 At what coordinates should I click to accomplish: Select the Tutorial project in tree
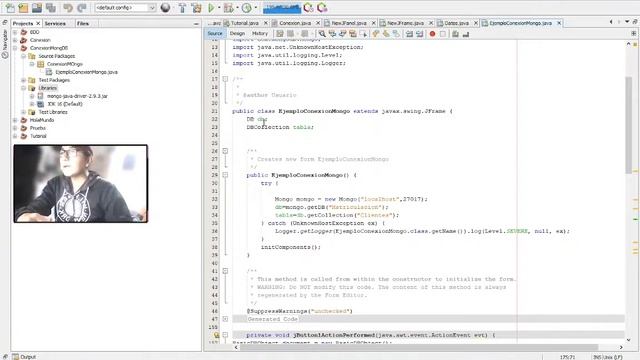38,136
